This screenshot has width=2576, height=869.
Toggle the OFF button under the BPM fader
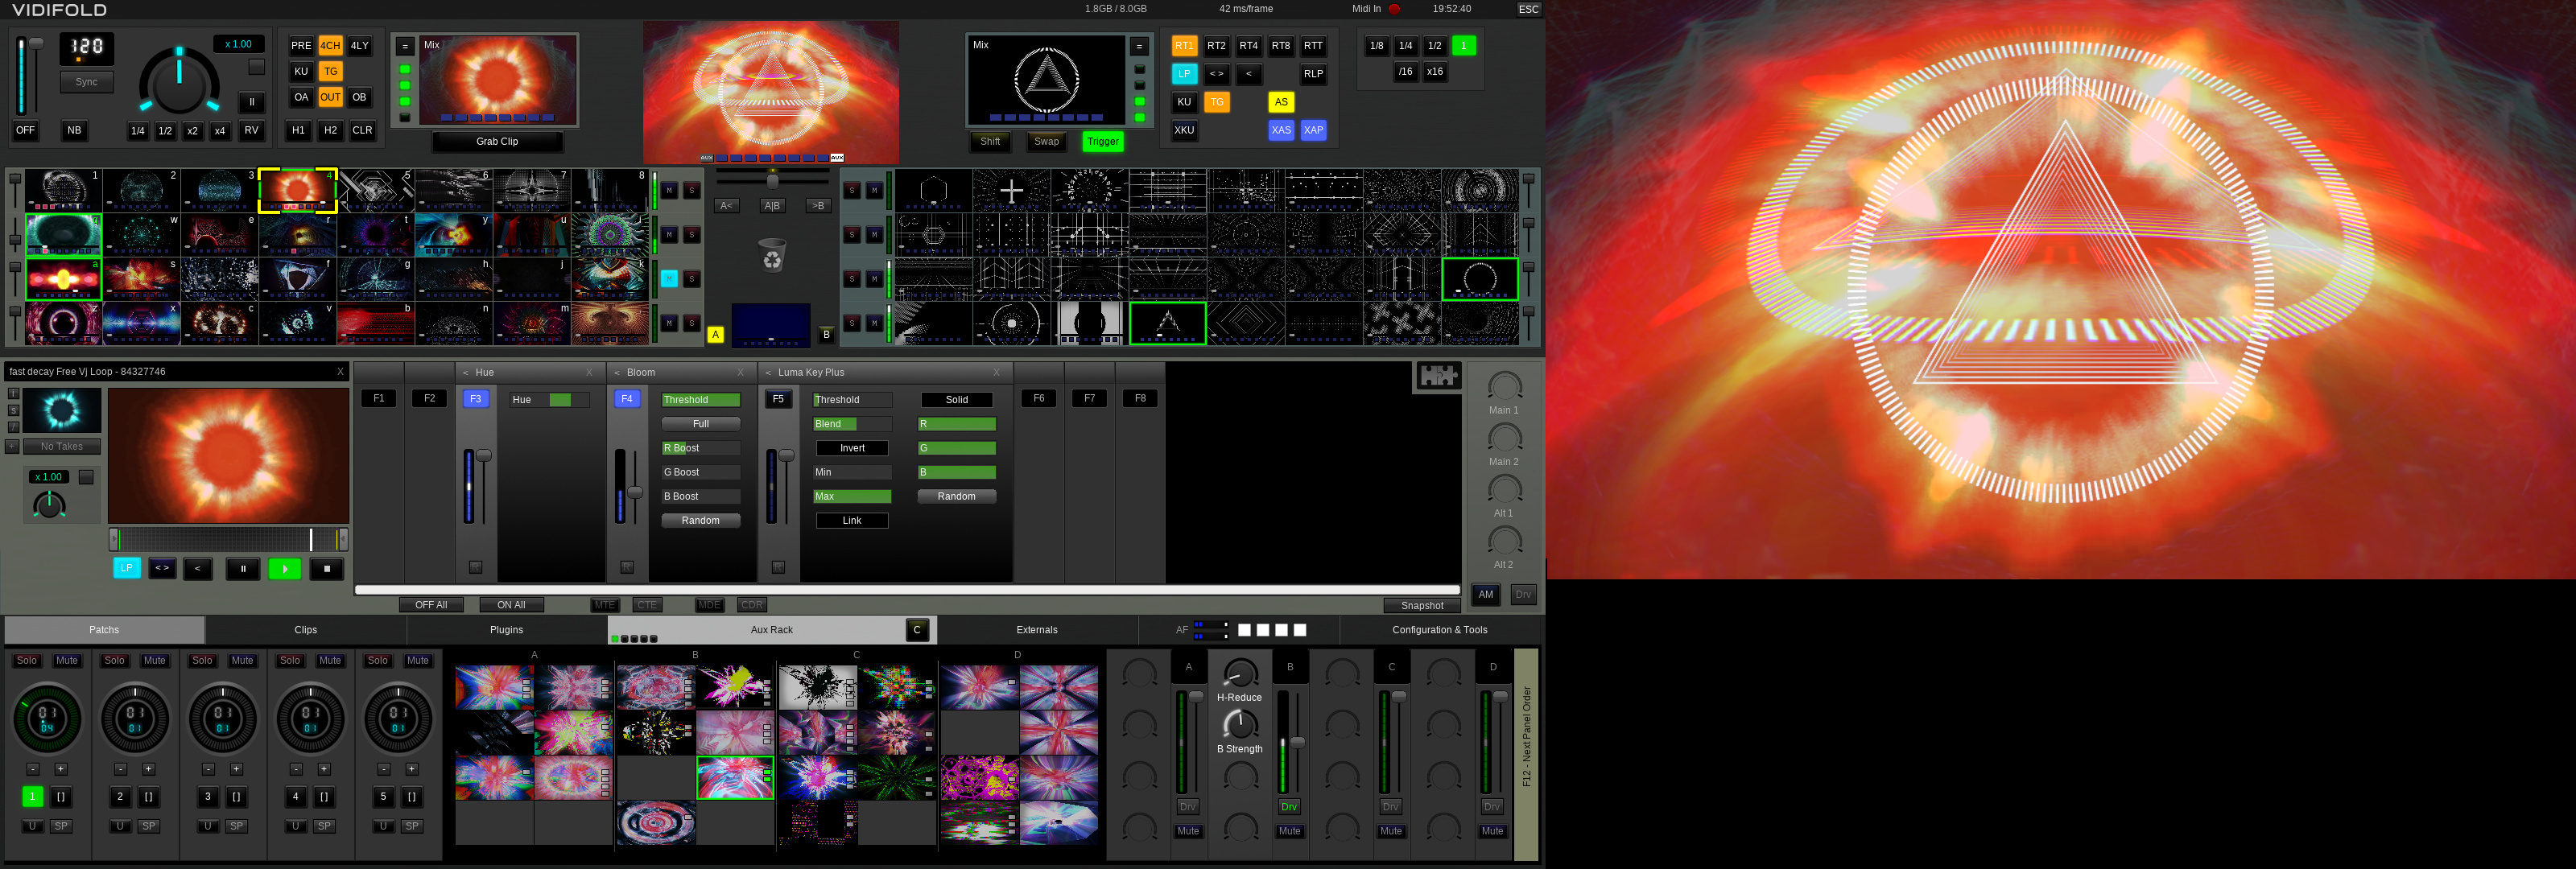tap(25, 130)
